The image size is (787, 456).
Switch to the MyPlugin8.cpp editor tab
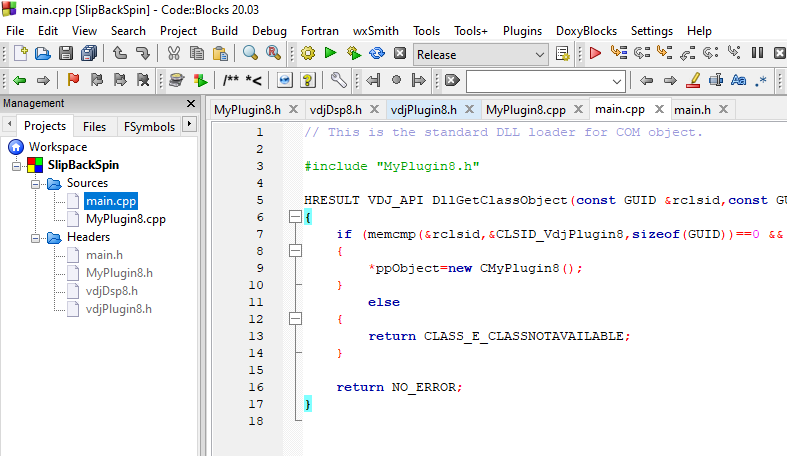pos(525,110)
